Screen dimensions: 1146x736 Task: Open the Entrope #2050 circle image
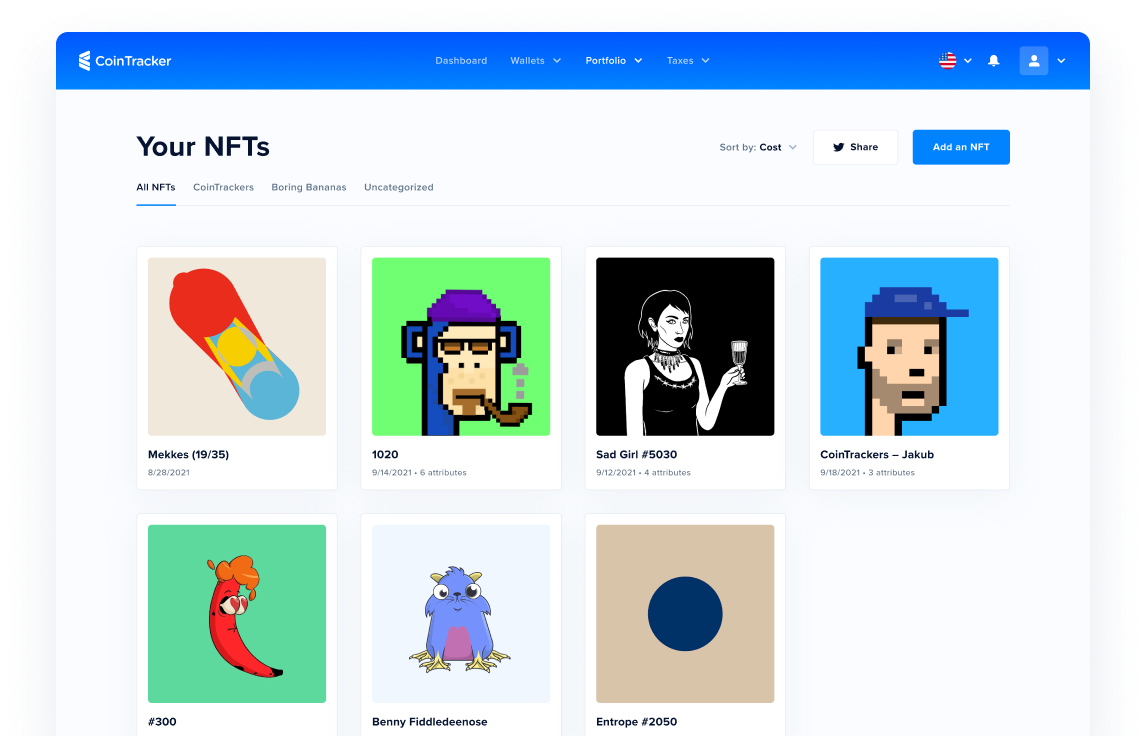(x=685, y=614)
